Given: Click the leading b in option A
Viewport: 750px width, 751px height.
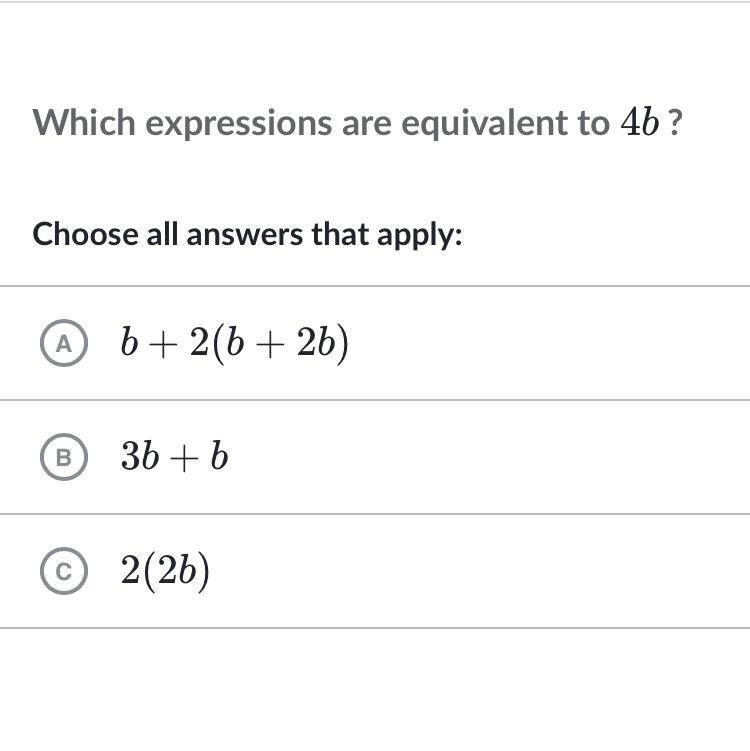Looking at the screenshot, I should coord(129,342).
